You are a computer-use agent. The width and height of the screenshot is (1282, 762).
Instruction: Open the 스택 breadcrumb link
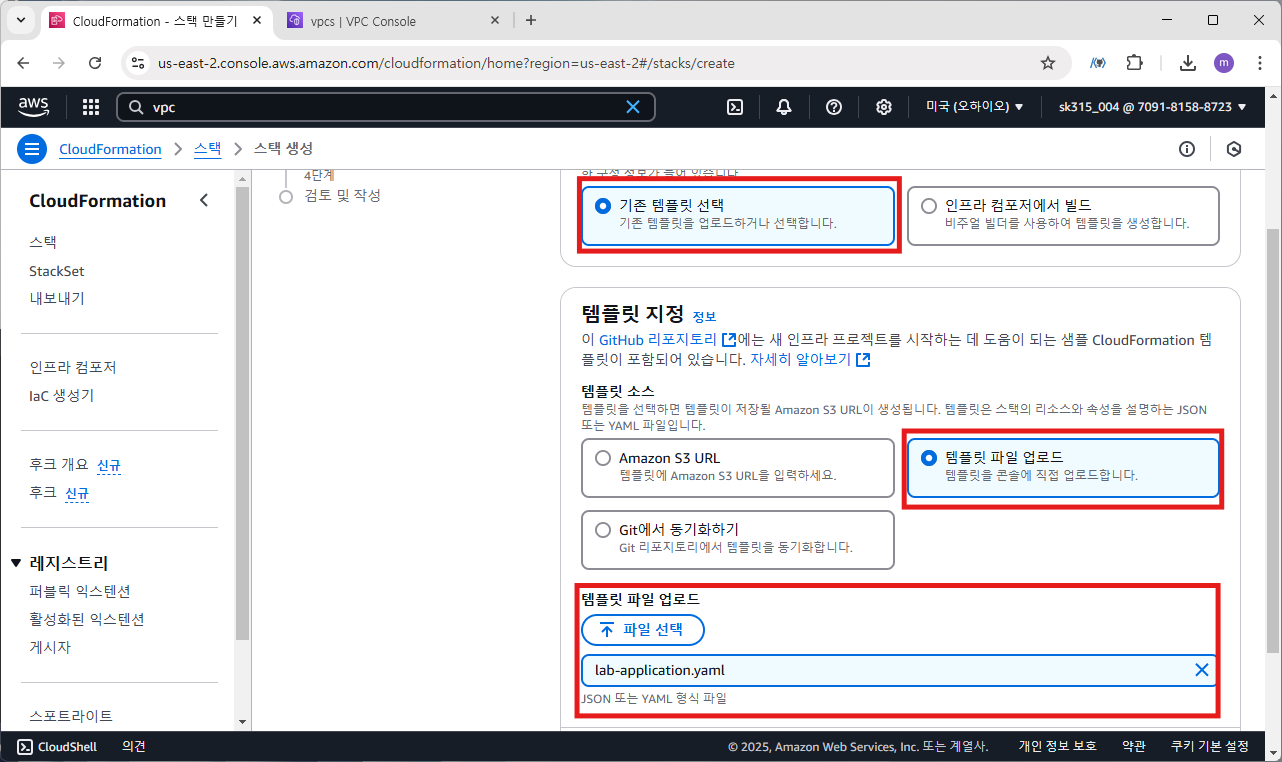(x=208, y=149)
